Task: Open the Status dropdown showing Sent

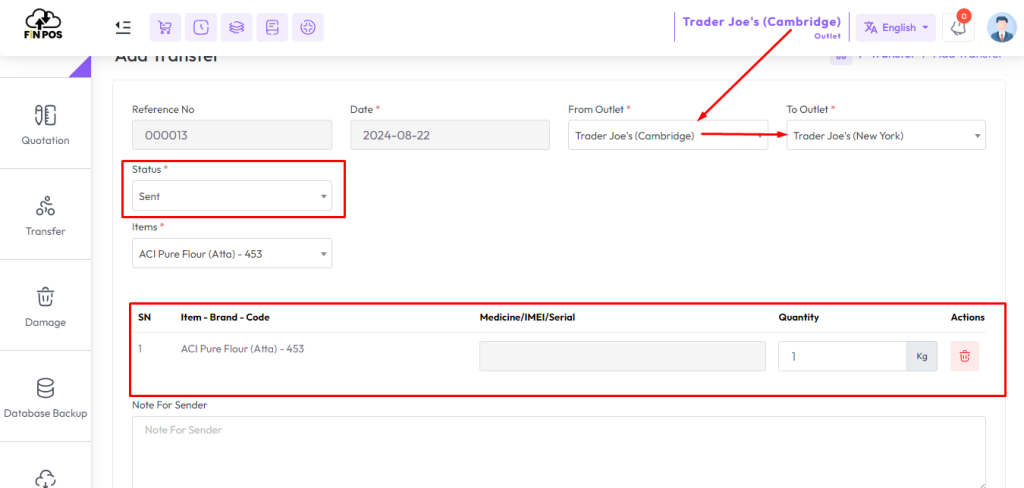Action: click(232, 195)
